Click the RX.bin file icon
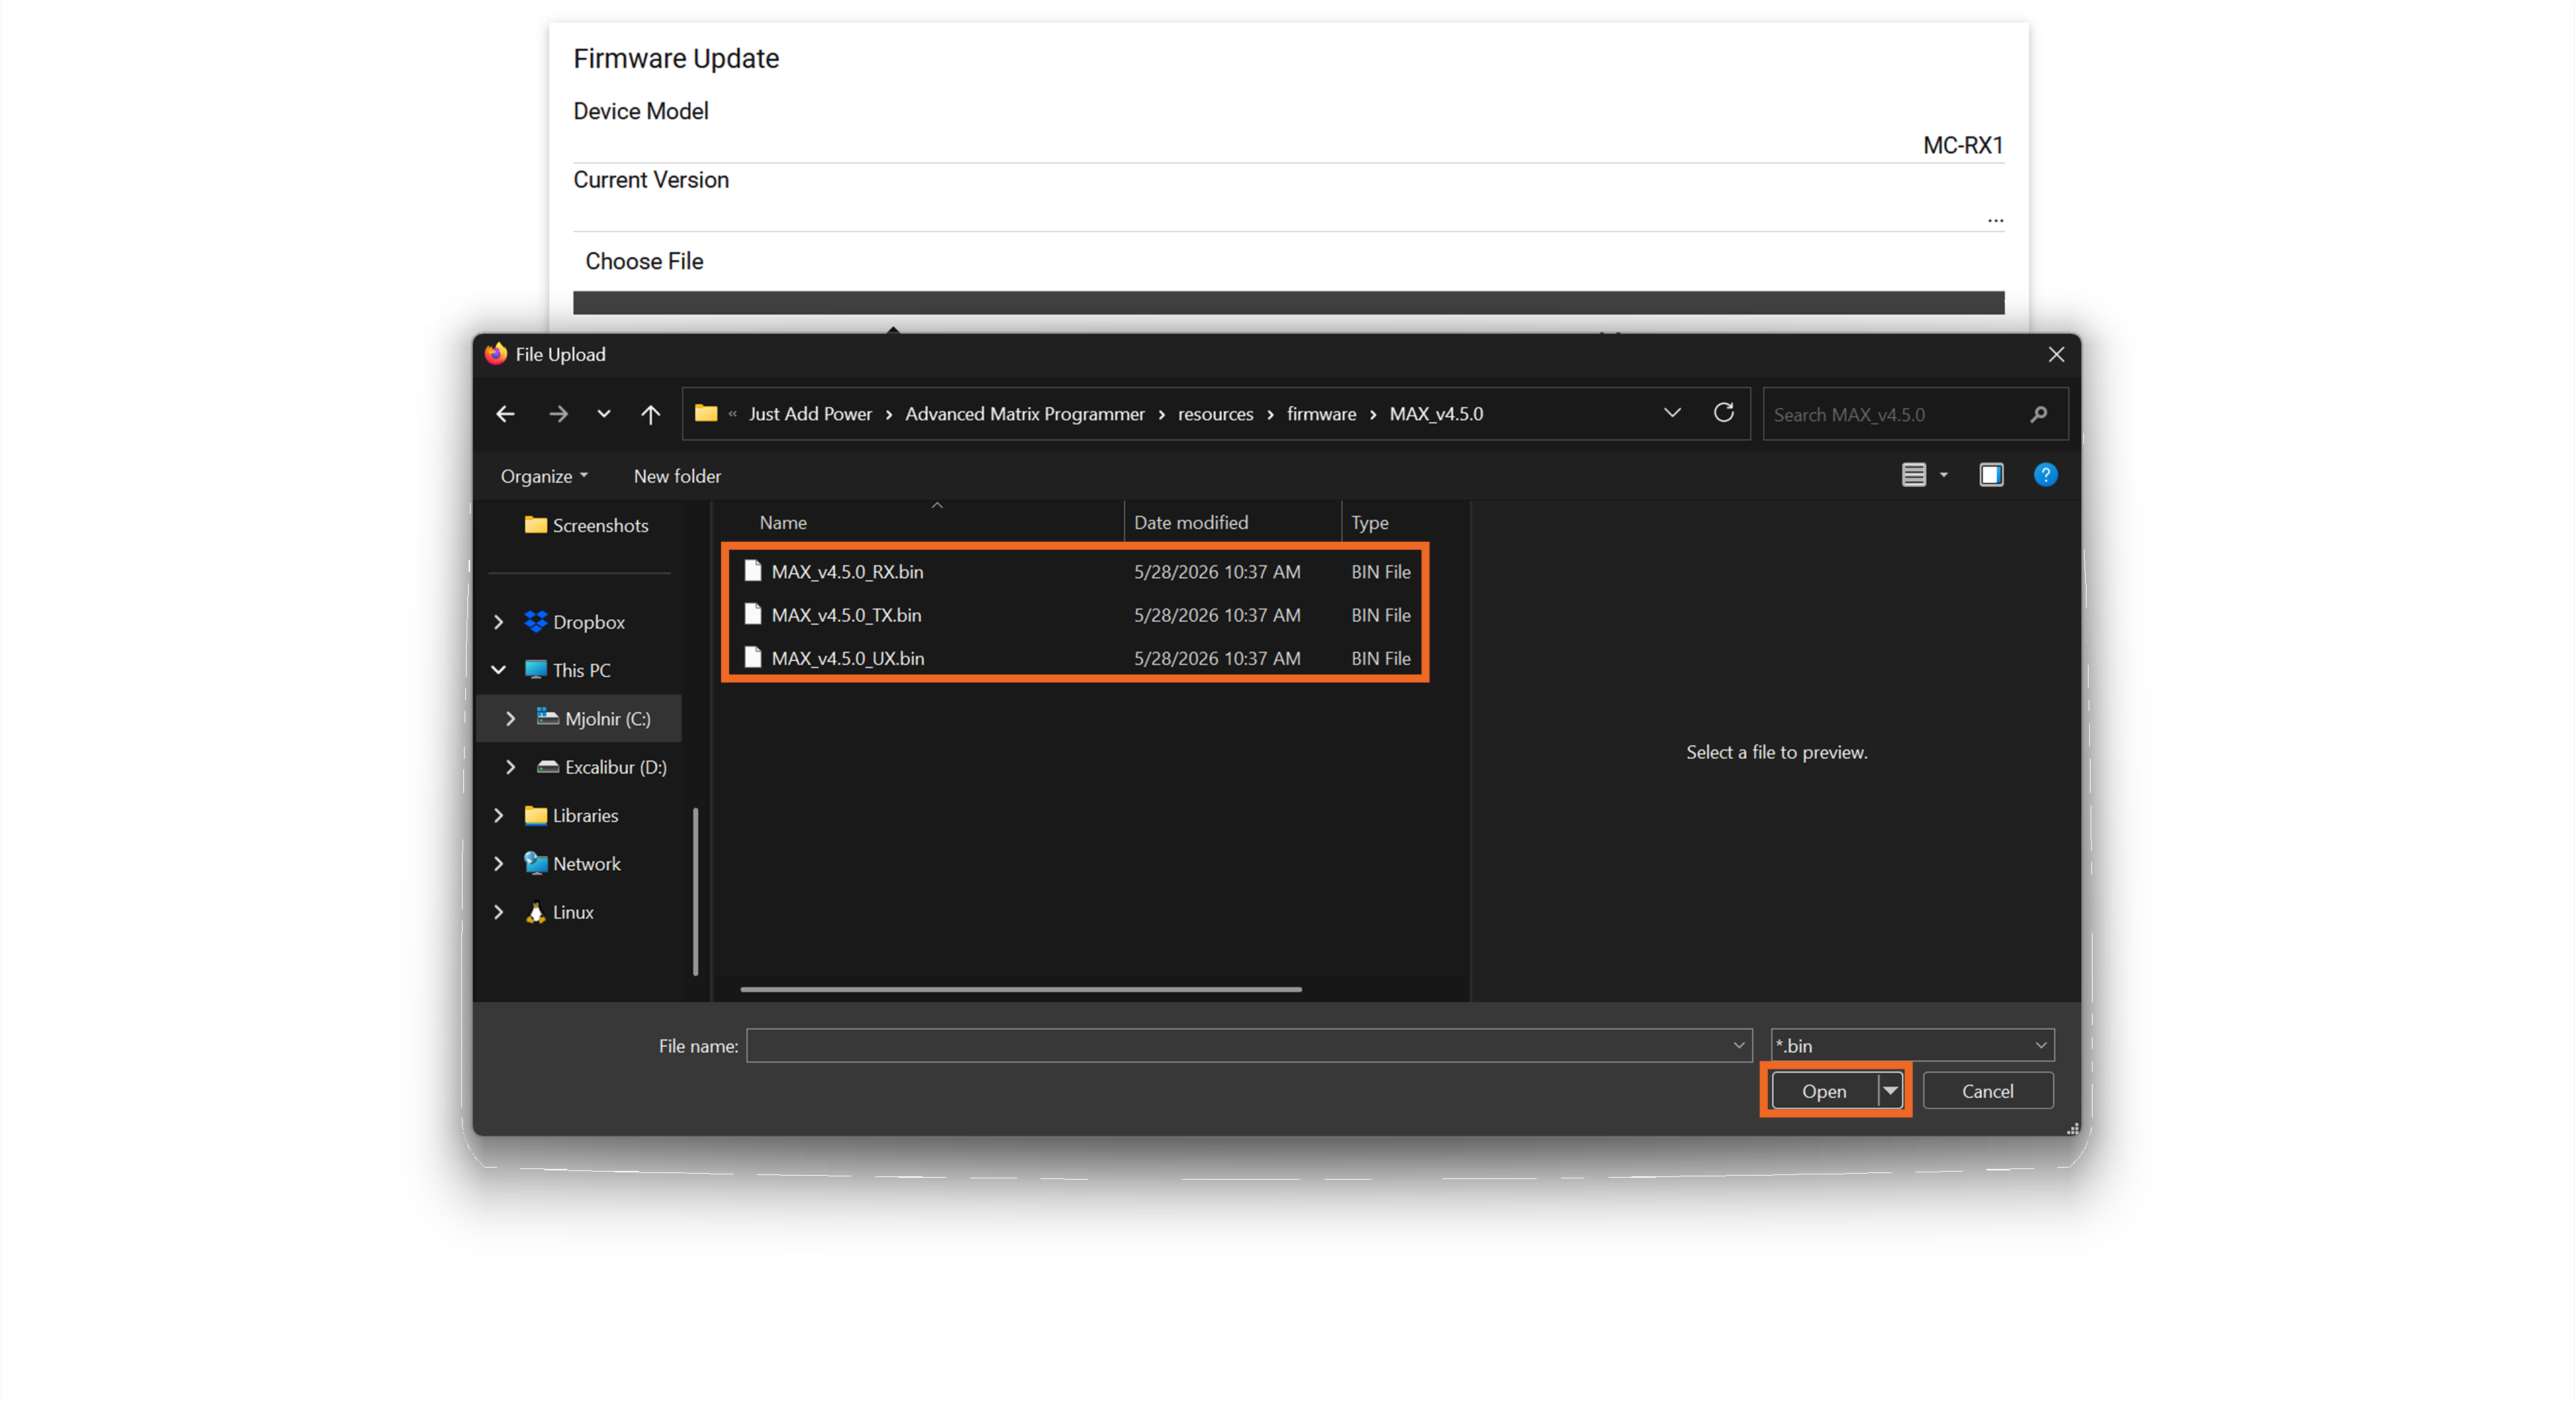Screen dimensions: 2576x1404 pyautogui.click(x=752, y=571)
